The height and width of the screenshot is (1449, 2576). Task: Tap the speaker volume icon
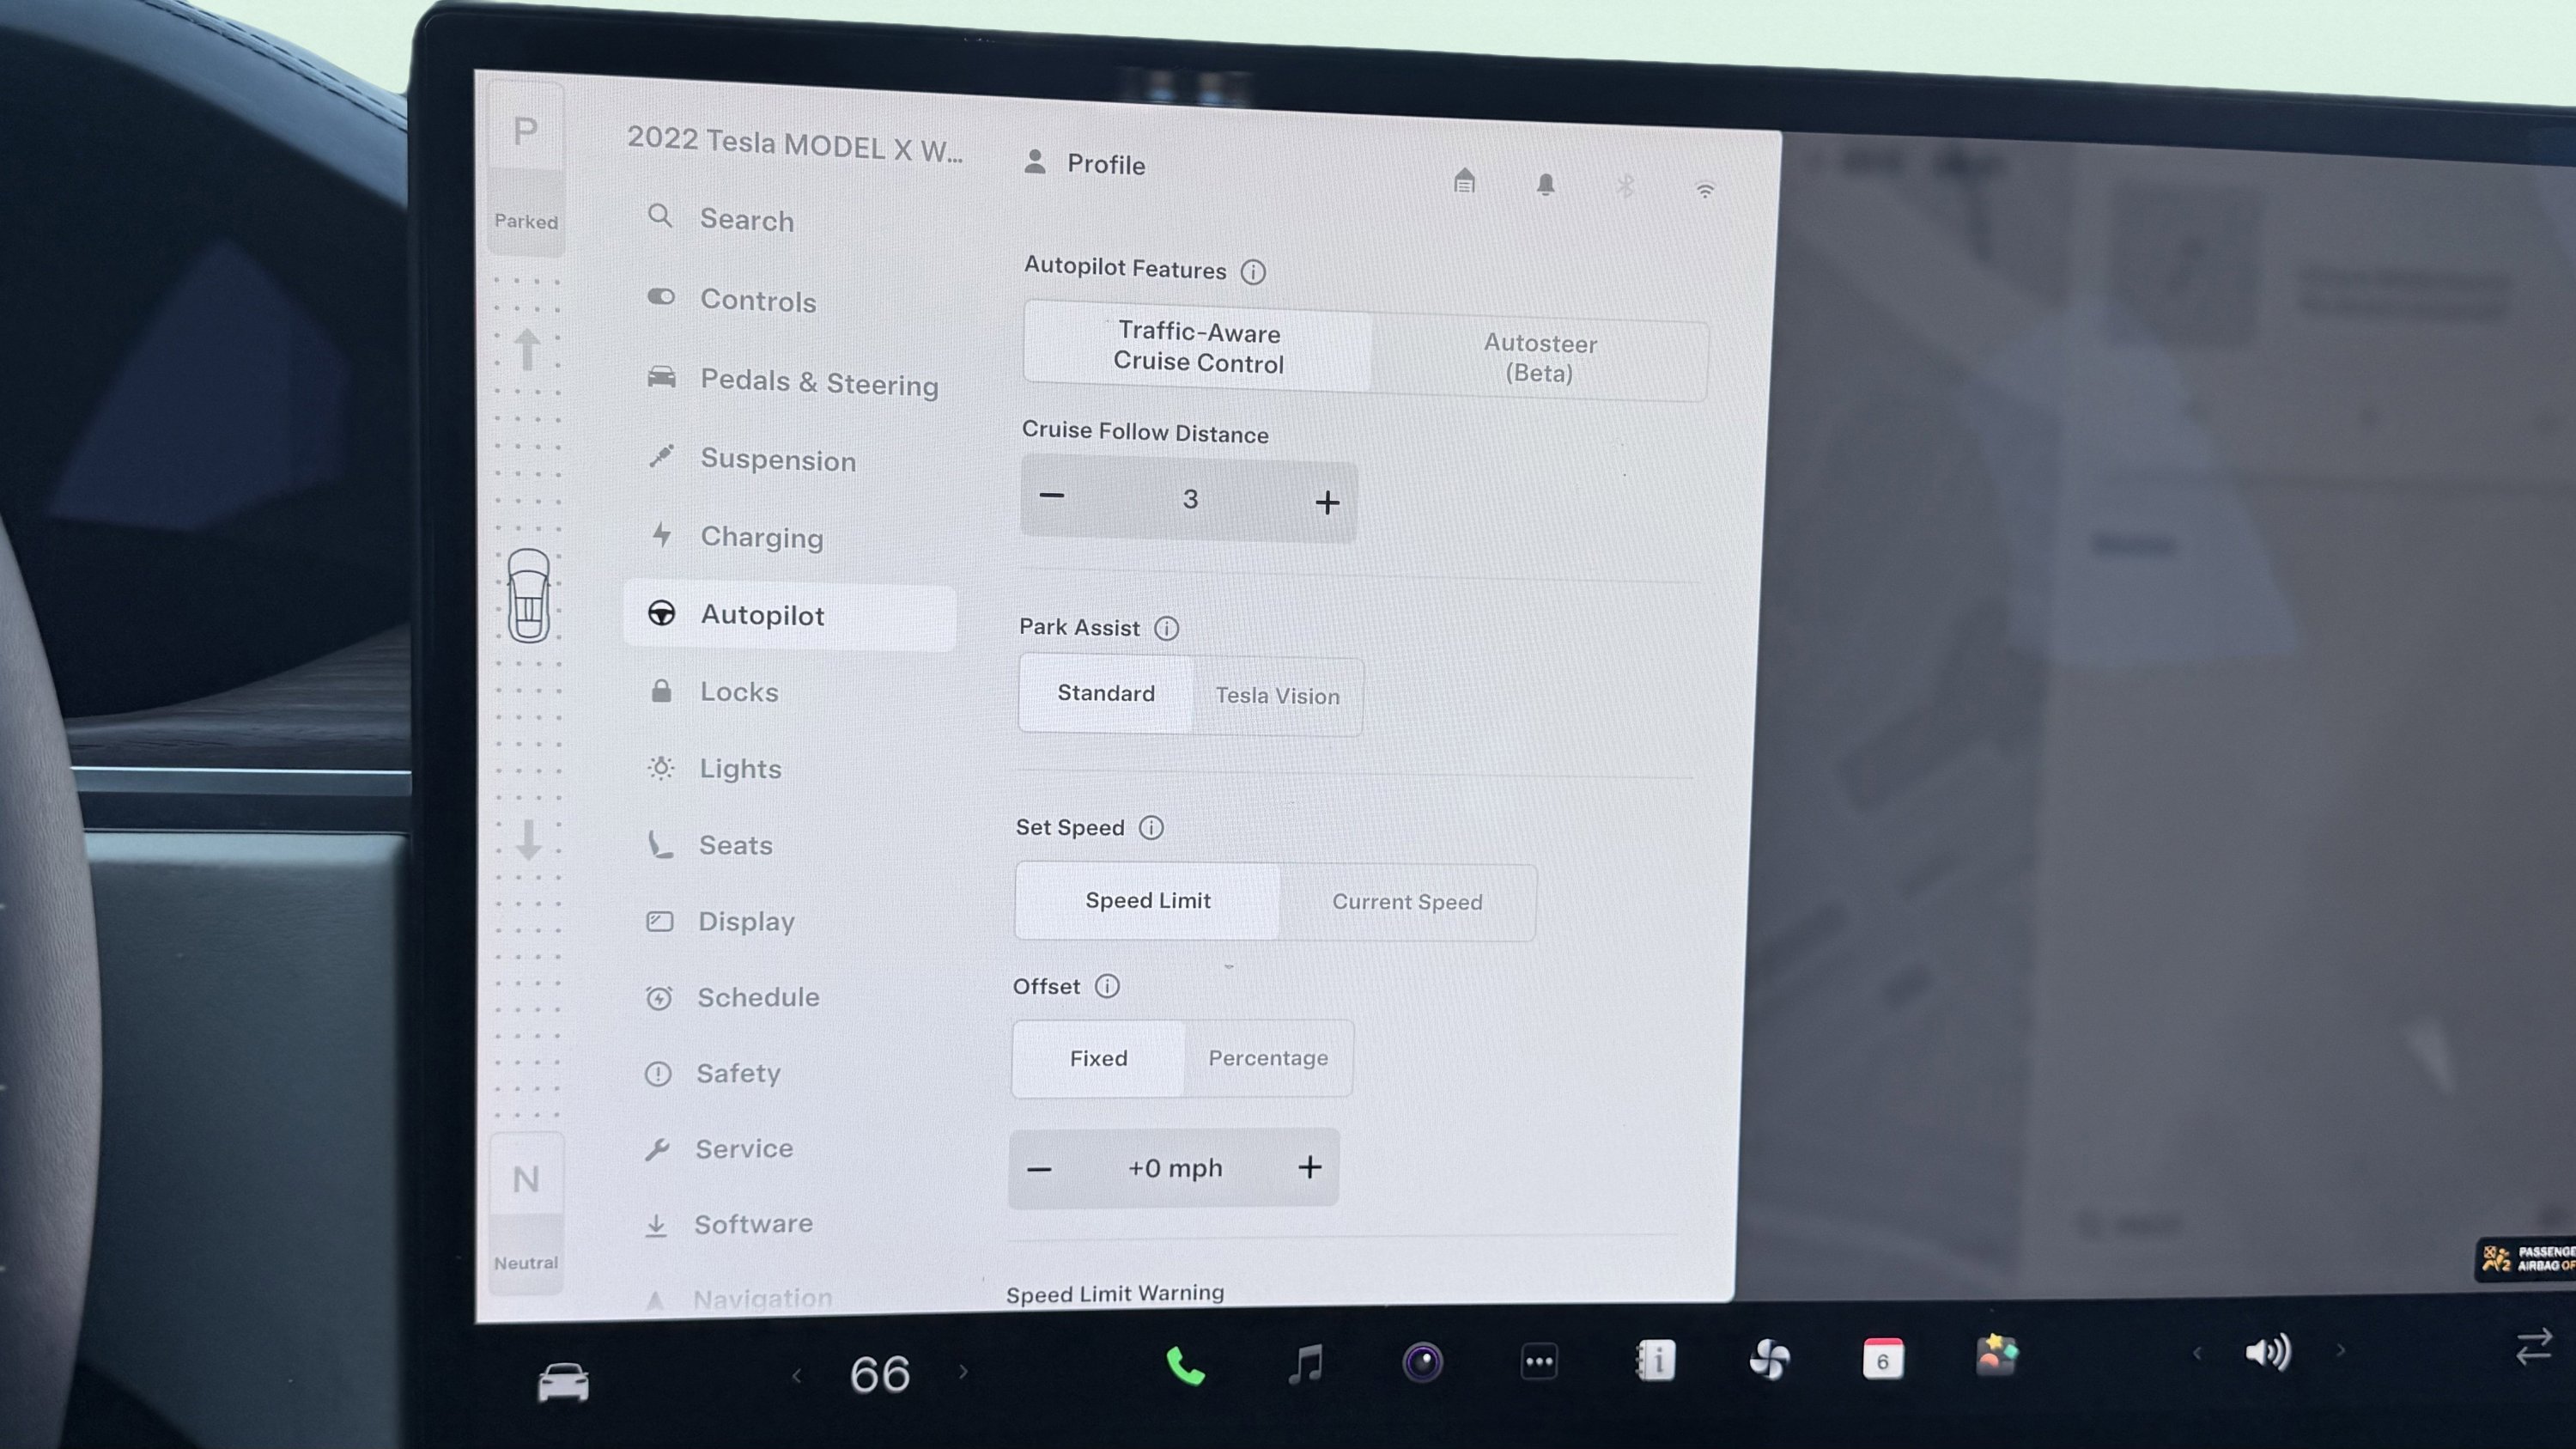tap(2267, 1352)
